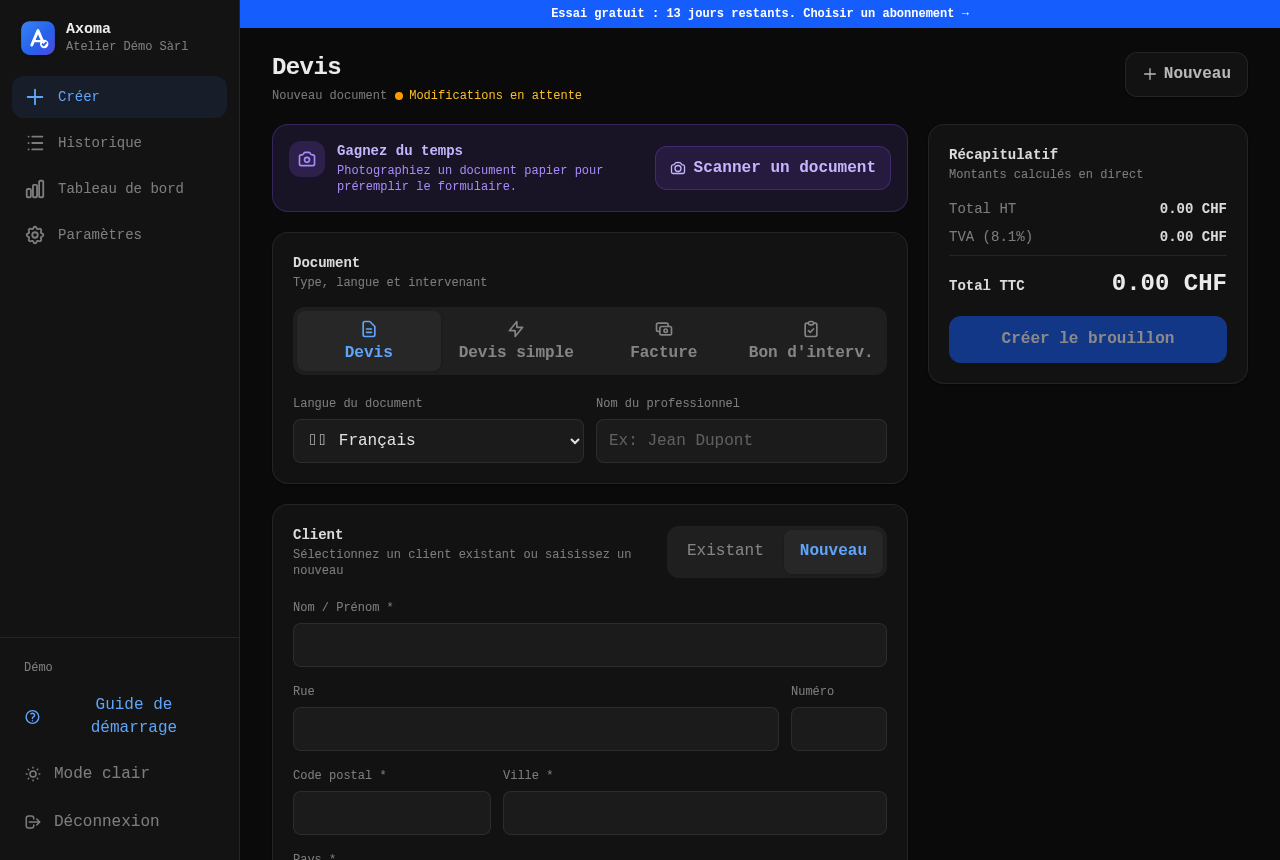Image resolution: width=1280 pixels, height=860 pixels.
Task: Focus the Rue input field
Action: [x=536, y=729]
